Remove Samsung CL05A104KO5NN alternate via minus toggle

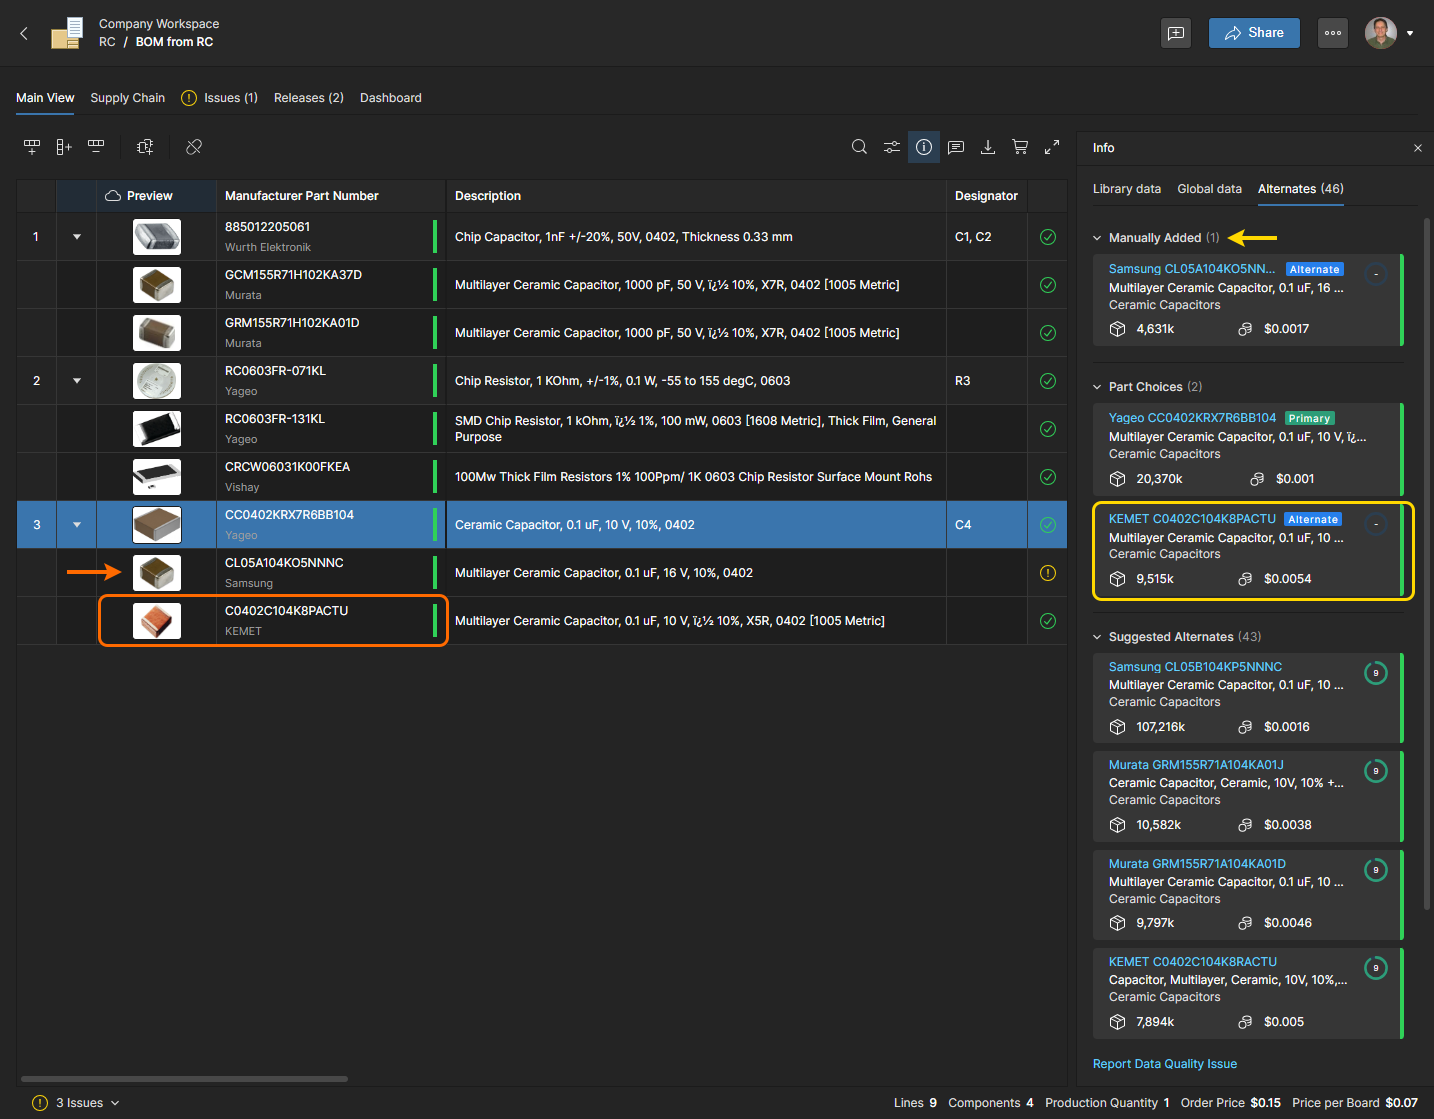pos(1376,275)
